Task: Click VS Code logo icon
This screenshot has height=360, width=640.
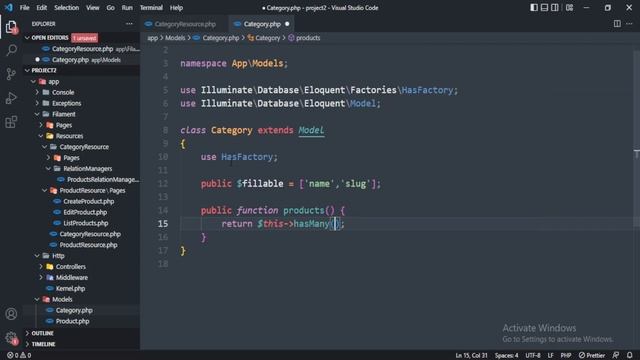Action: click(x=9, y=8)
